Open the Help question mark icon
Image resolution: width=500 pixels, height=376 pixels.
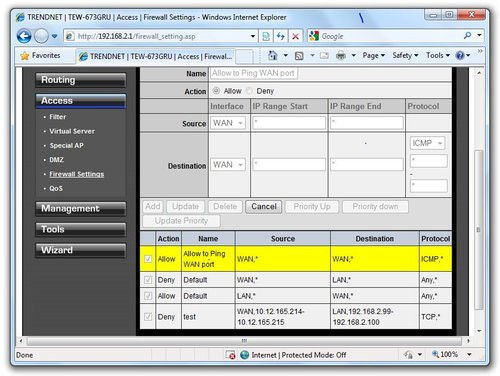pos(460,55)
